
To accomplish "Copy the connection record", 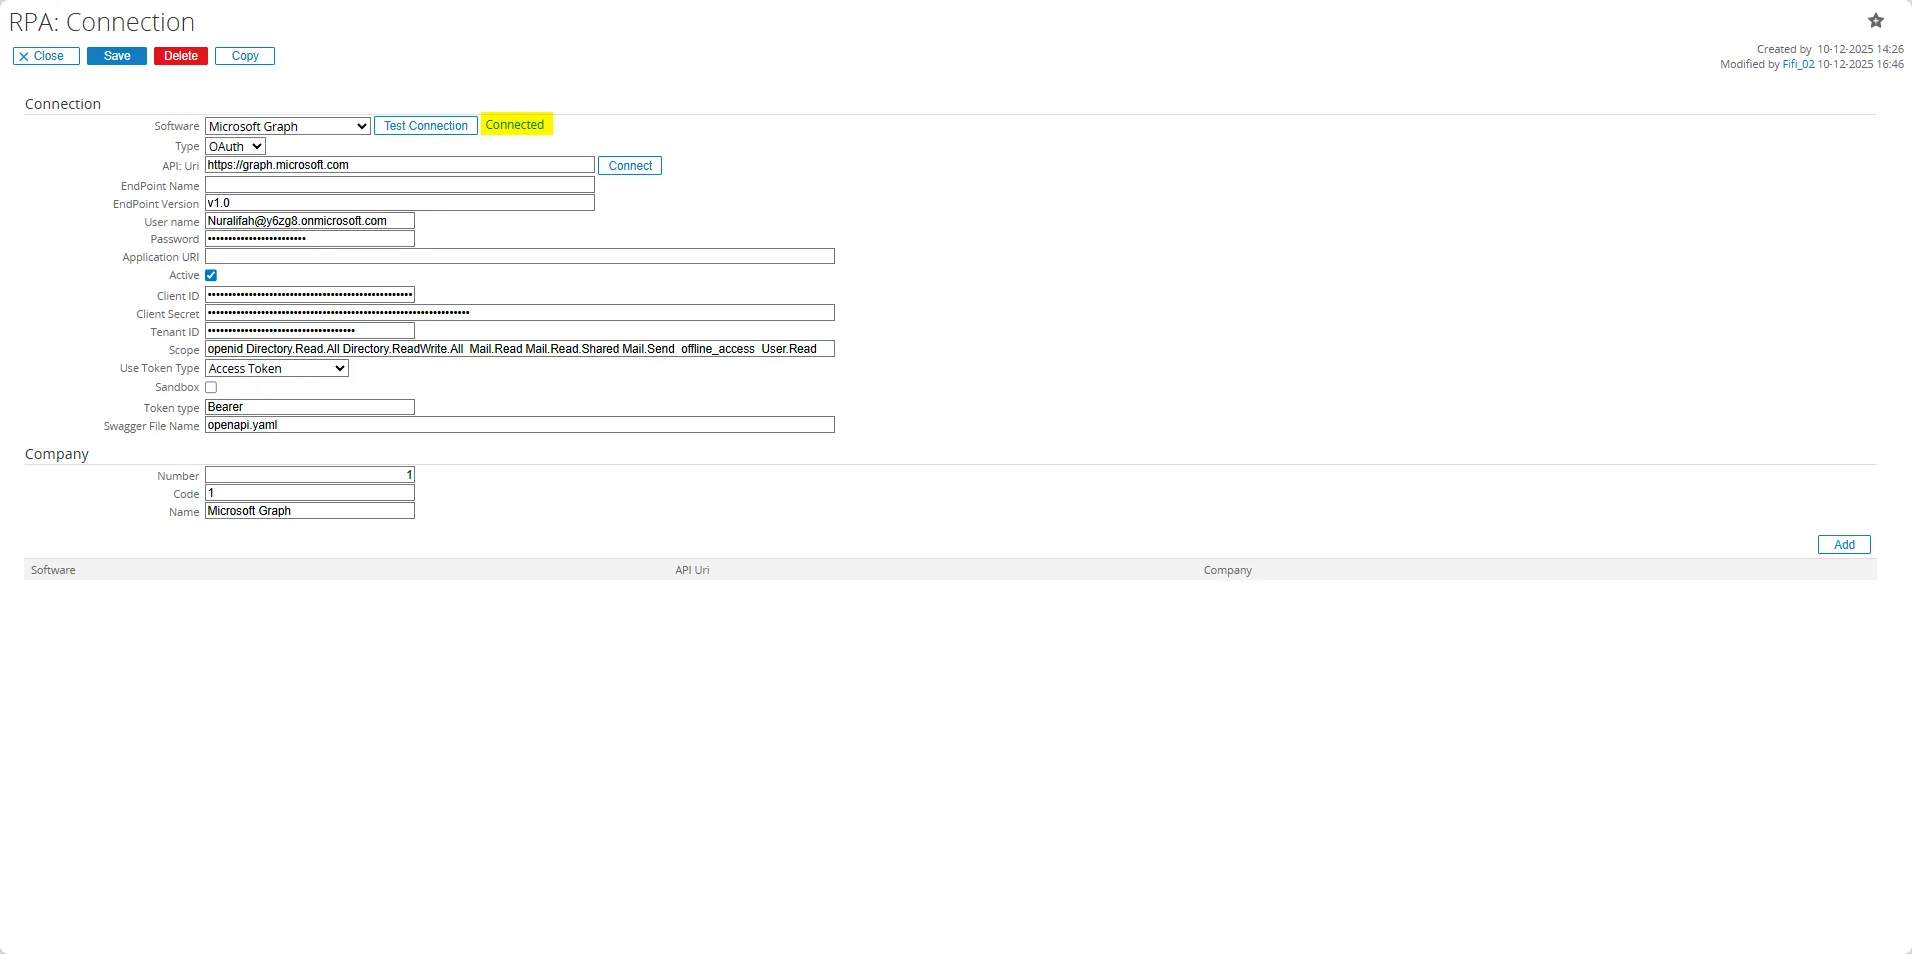I will [244, 56].
